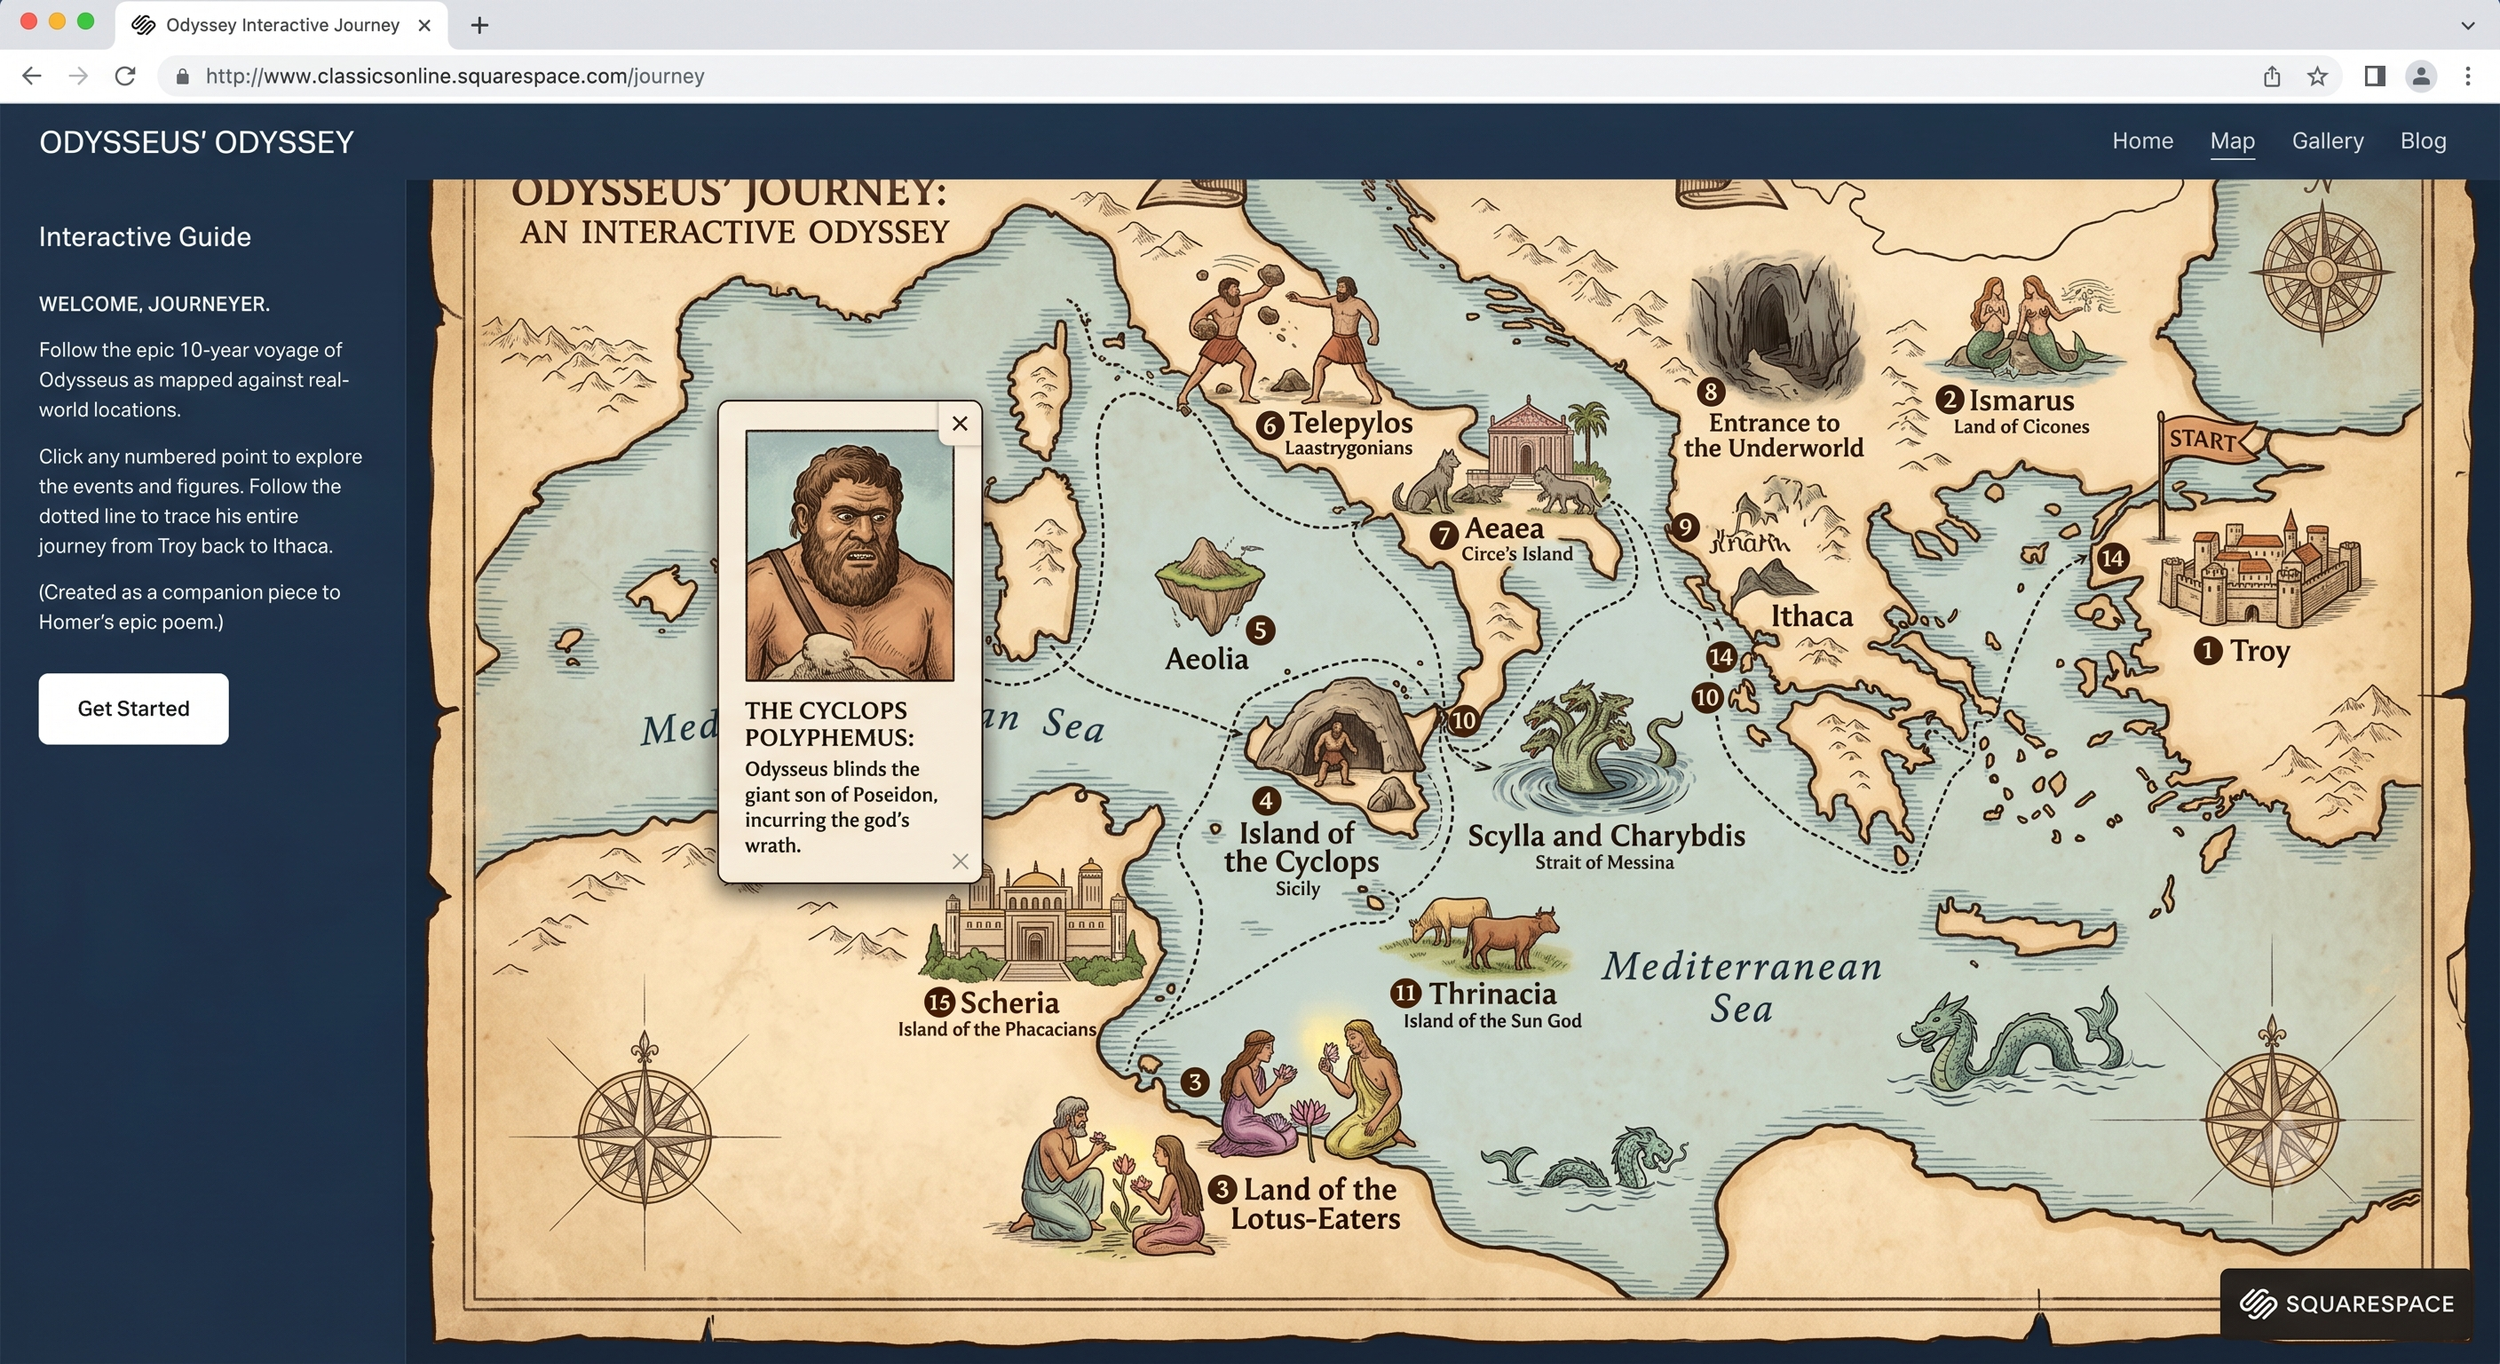Click the address bar URL

pos(455,76)
